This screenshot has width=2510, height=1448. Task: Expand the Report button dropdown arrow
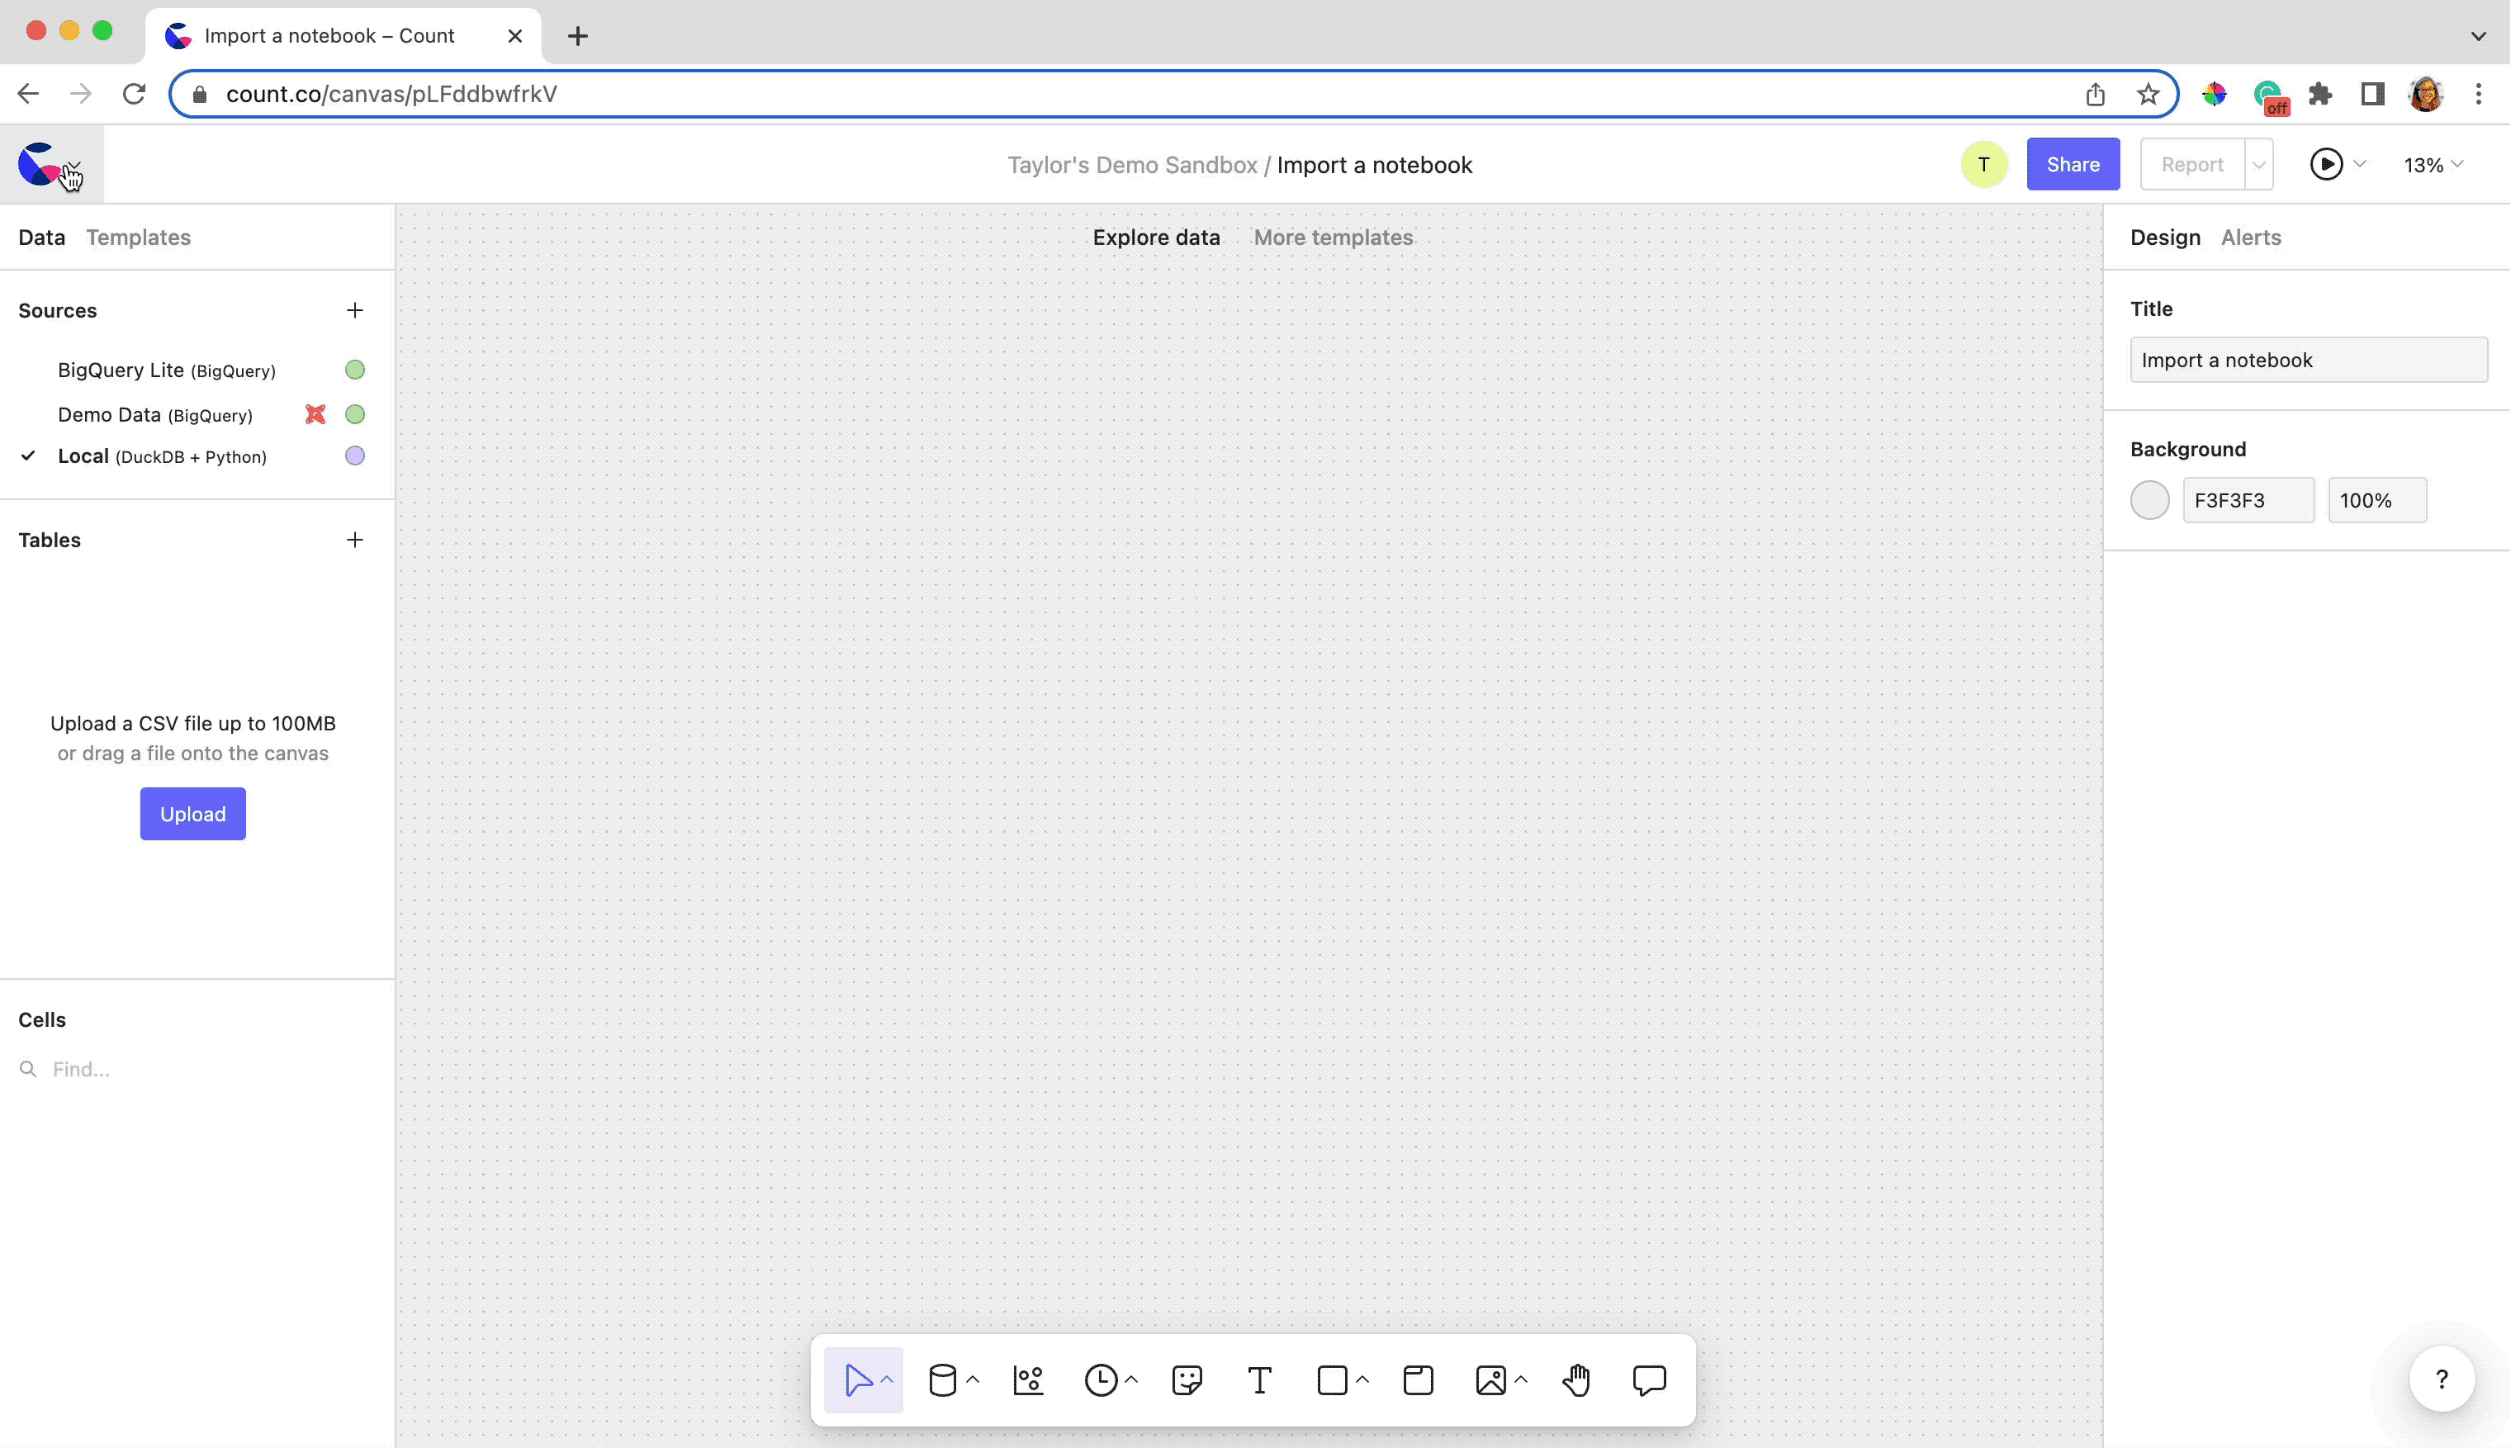point(2259,165)
